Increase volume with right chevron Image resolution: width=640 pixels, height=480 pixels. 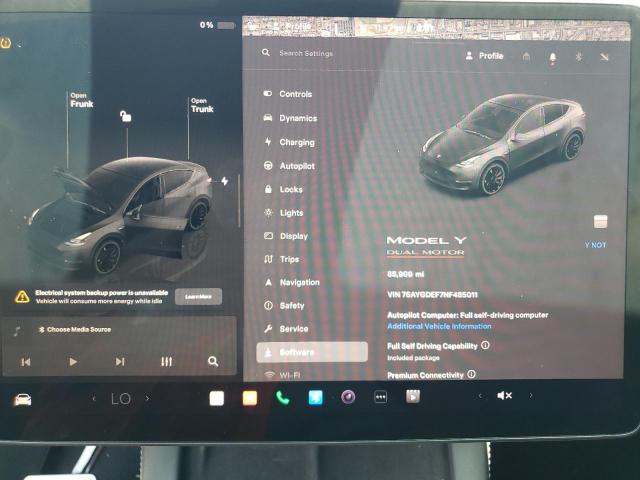(531, 396)
